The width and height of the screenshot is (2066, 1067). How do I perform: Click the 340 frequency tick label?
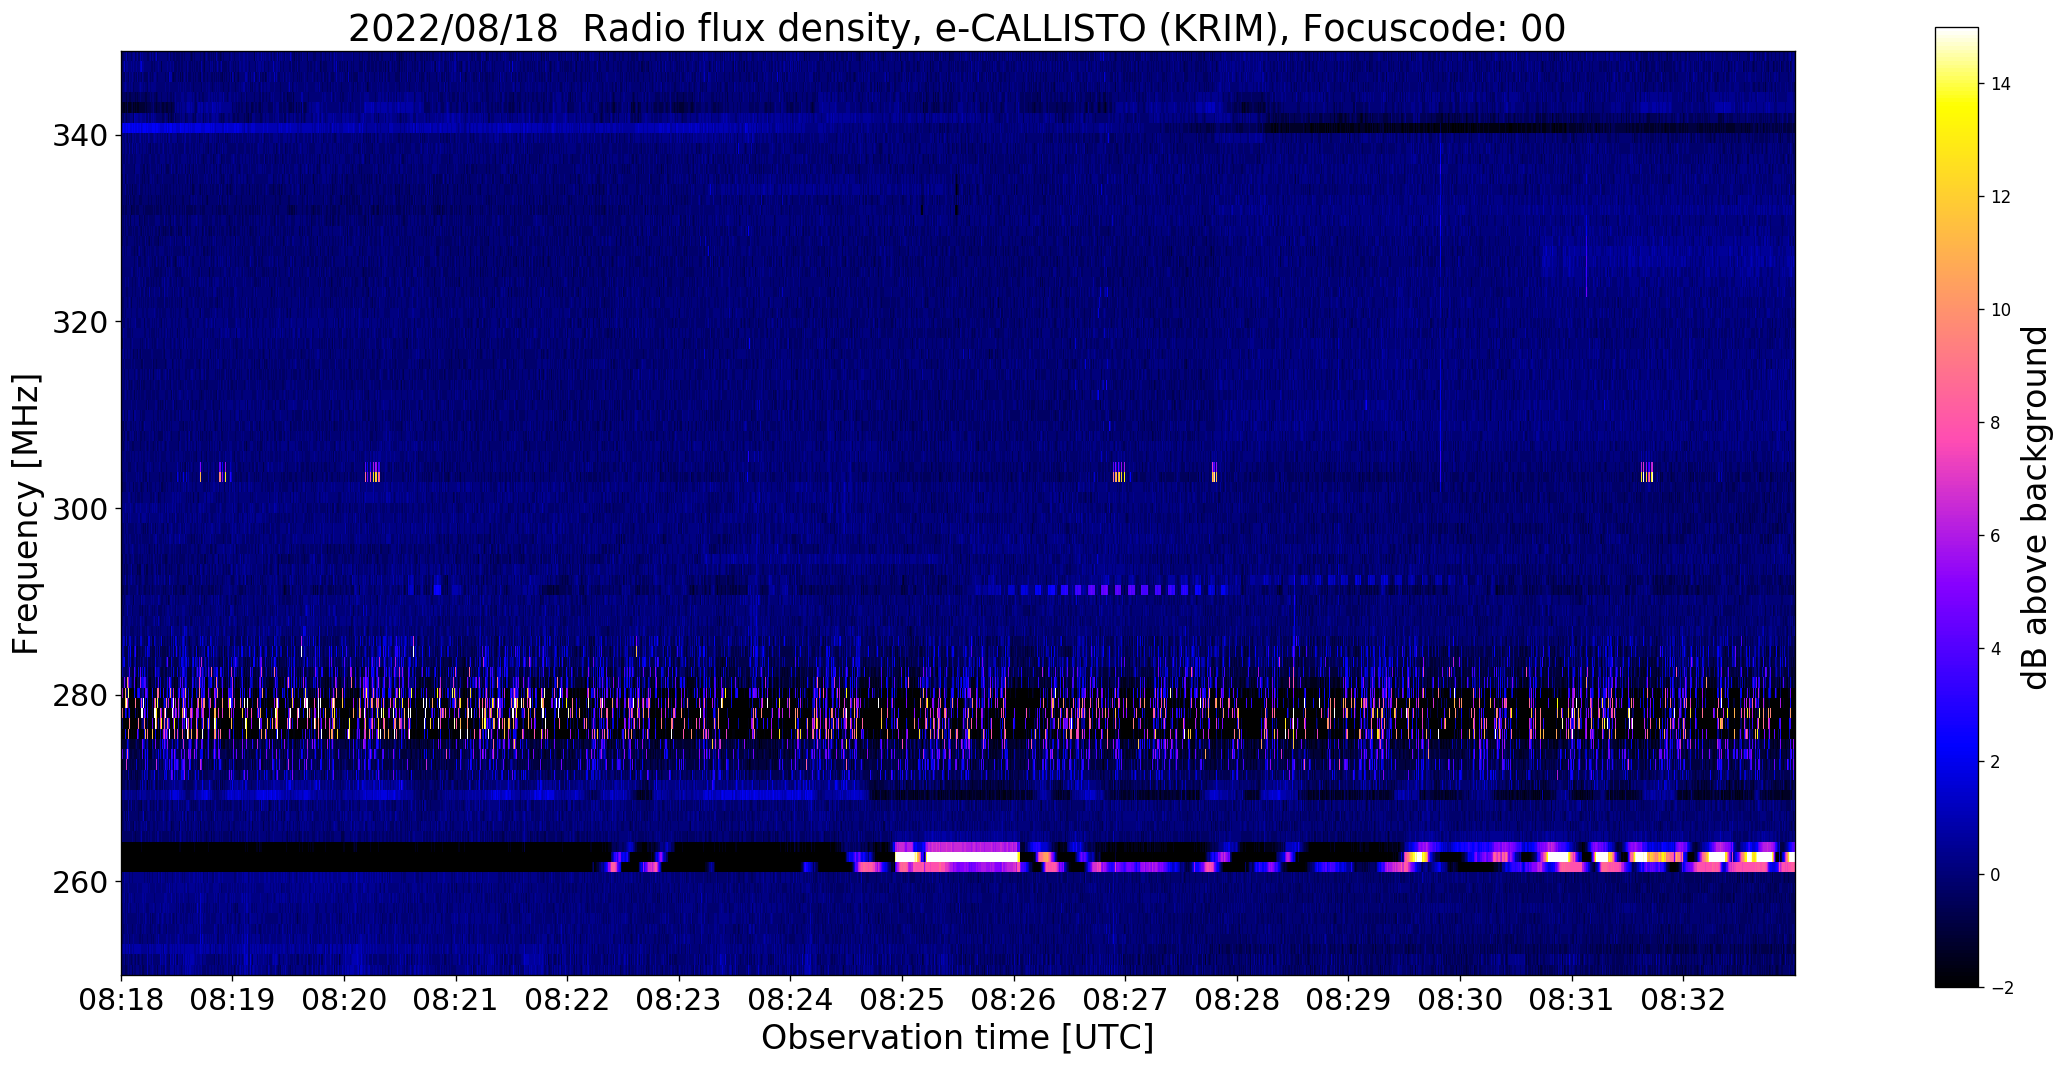click(x=79, y=135)
